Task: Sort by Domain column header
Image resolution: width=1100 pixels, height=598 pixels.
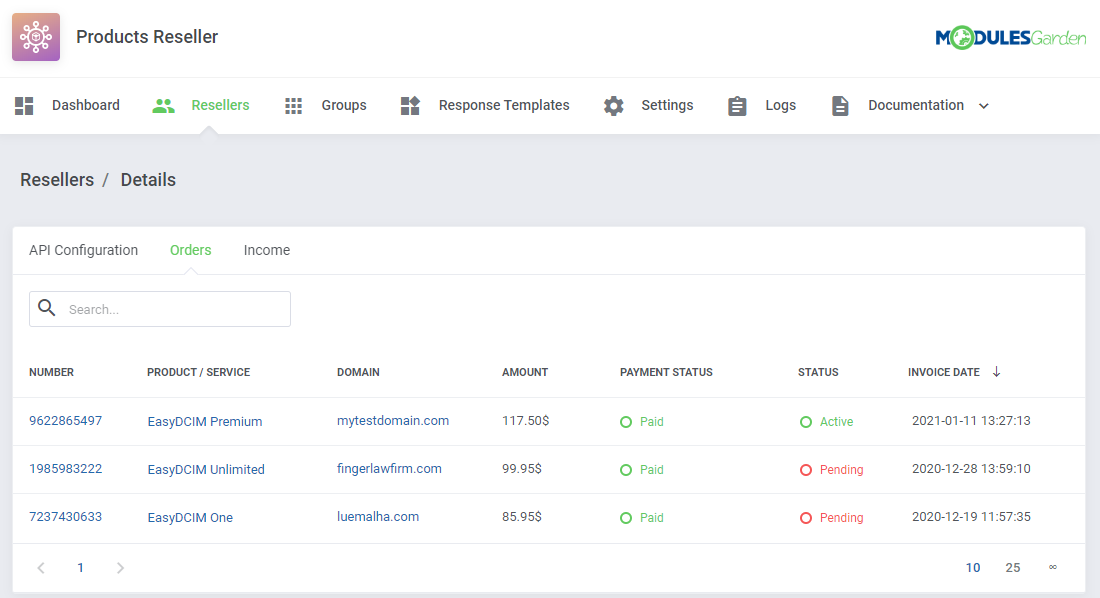Action: pos(358,372)
